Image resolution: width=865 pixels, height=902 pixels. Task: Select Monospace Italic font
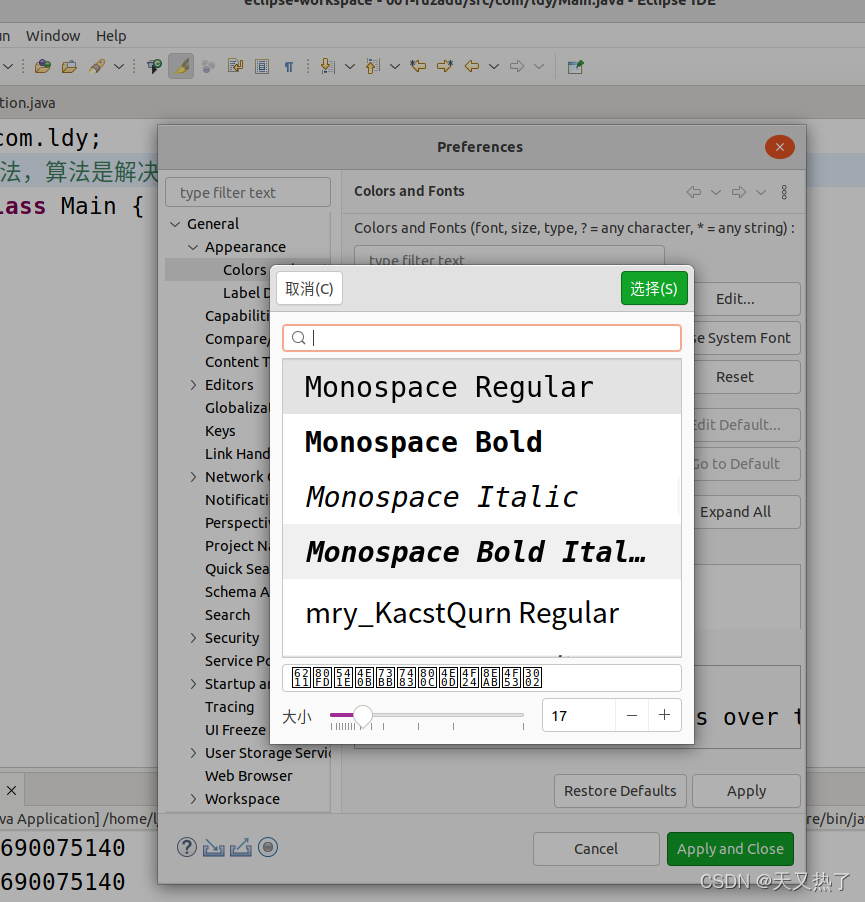[482, 496]
